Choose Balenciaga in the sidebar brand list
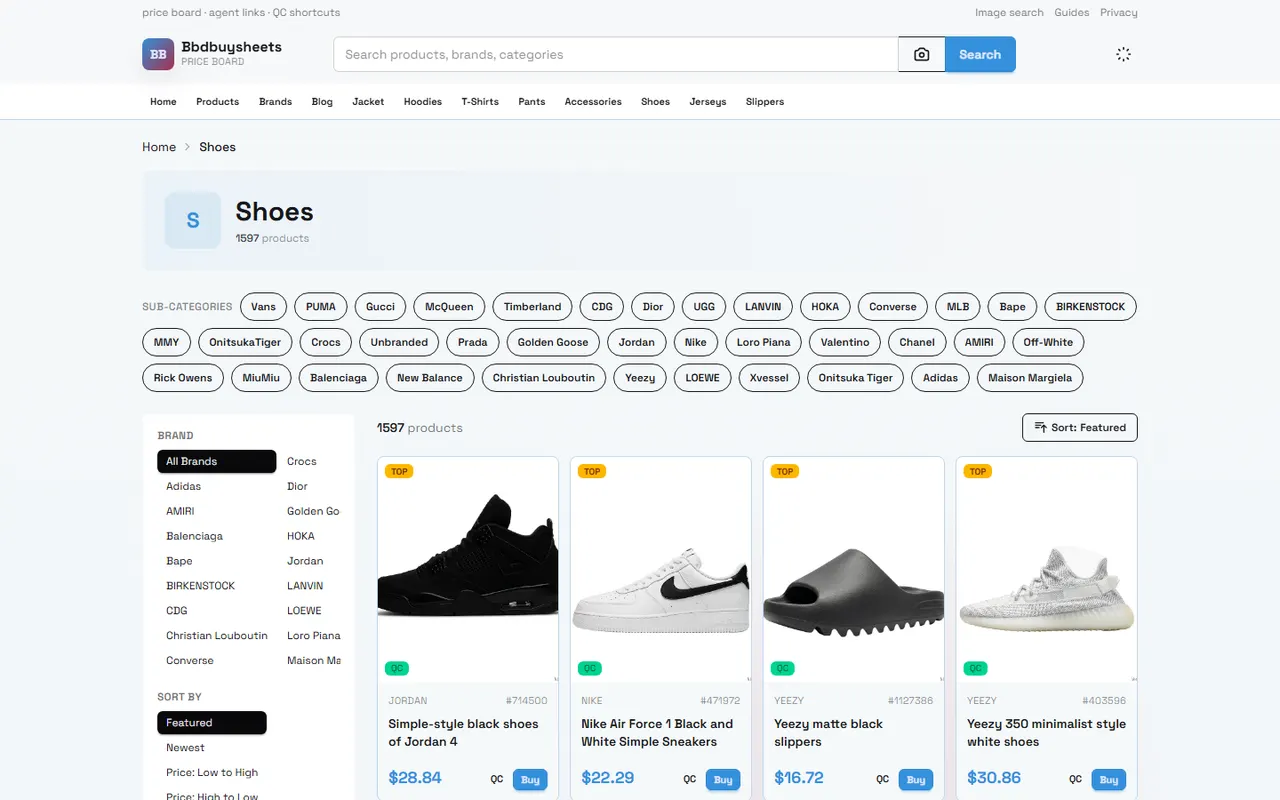 tap(194, 536)
